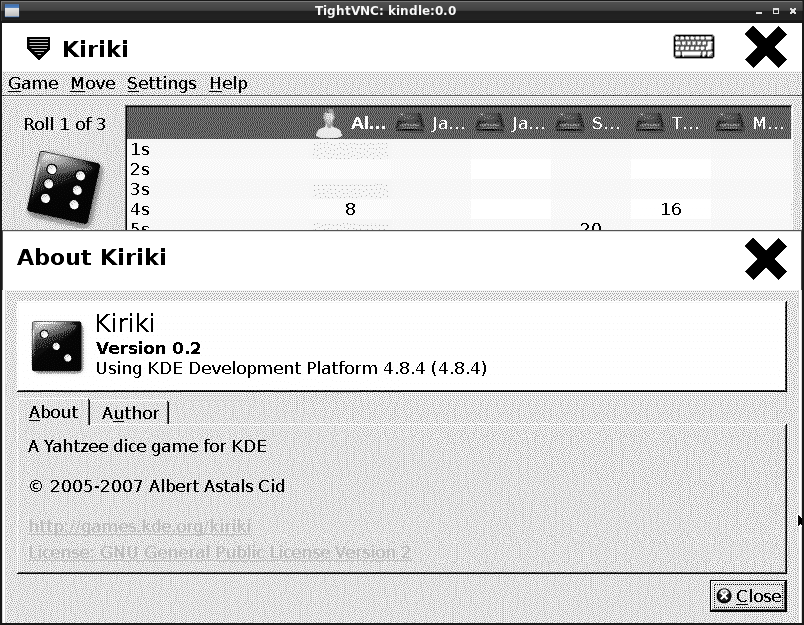This screenshot has width=804, height=625.
Task: Open the TightVNC window menu icon
Action: [x=12, y=10]
